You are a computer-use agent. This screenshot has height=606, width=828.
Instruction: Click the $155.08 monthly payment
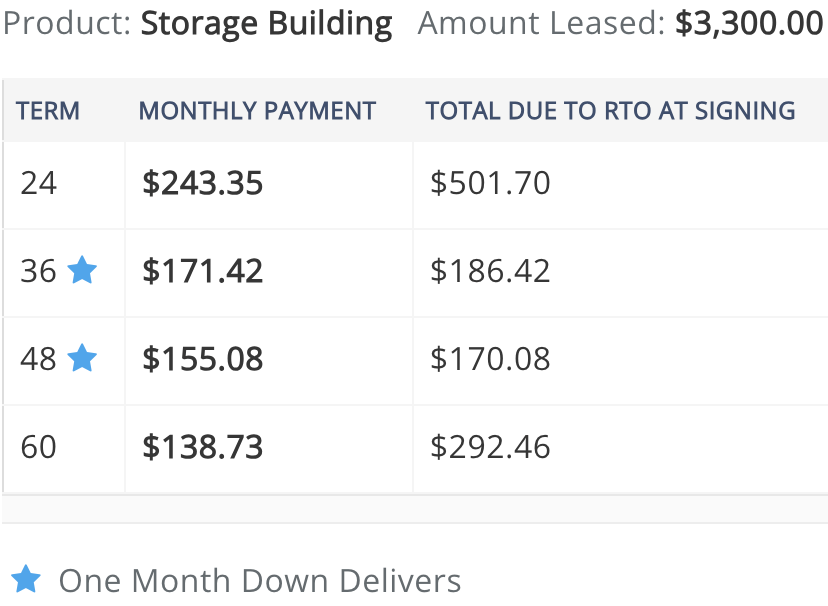[202, 359]
